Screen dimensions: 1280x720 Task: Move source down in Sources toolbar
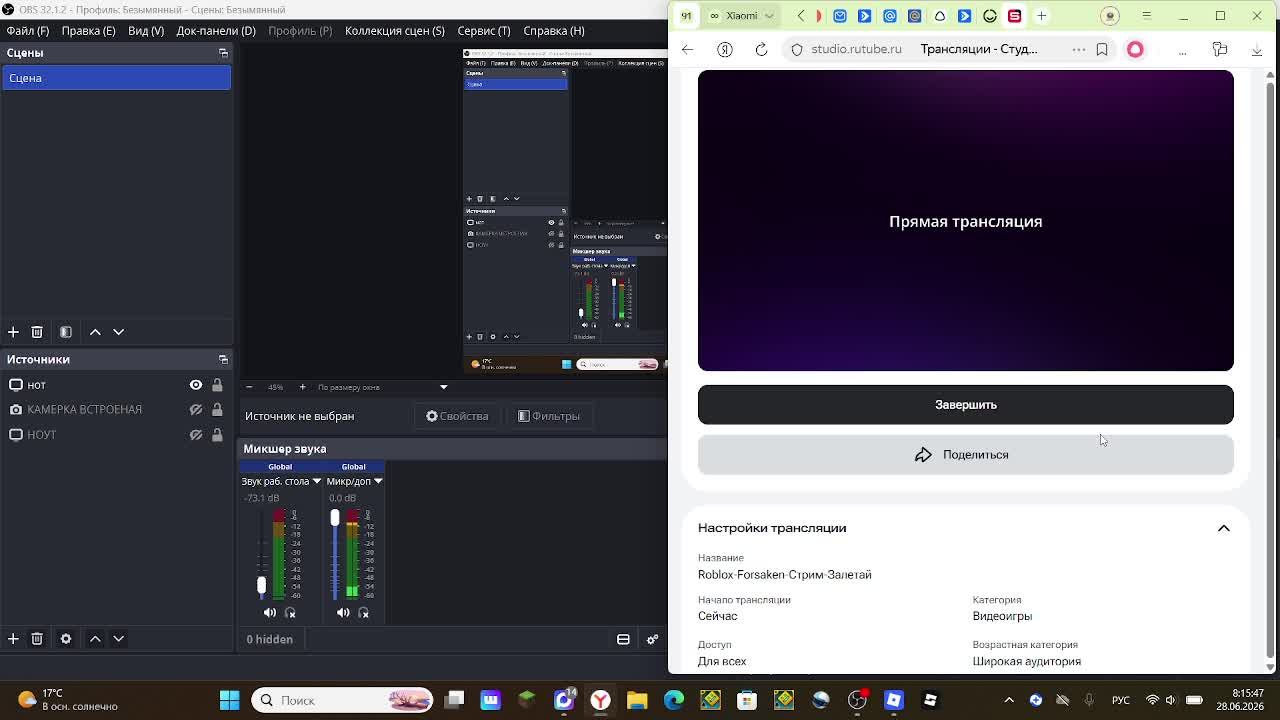tap(118, 639)
